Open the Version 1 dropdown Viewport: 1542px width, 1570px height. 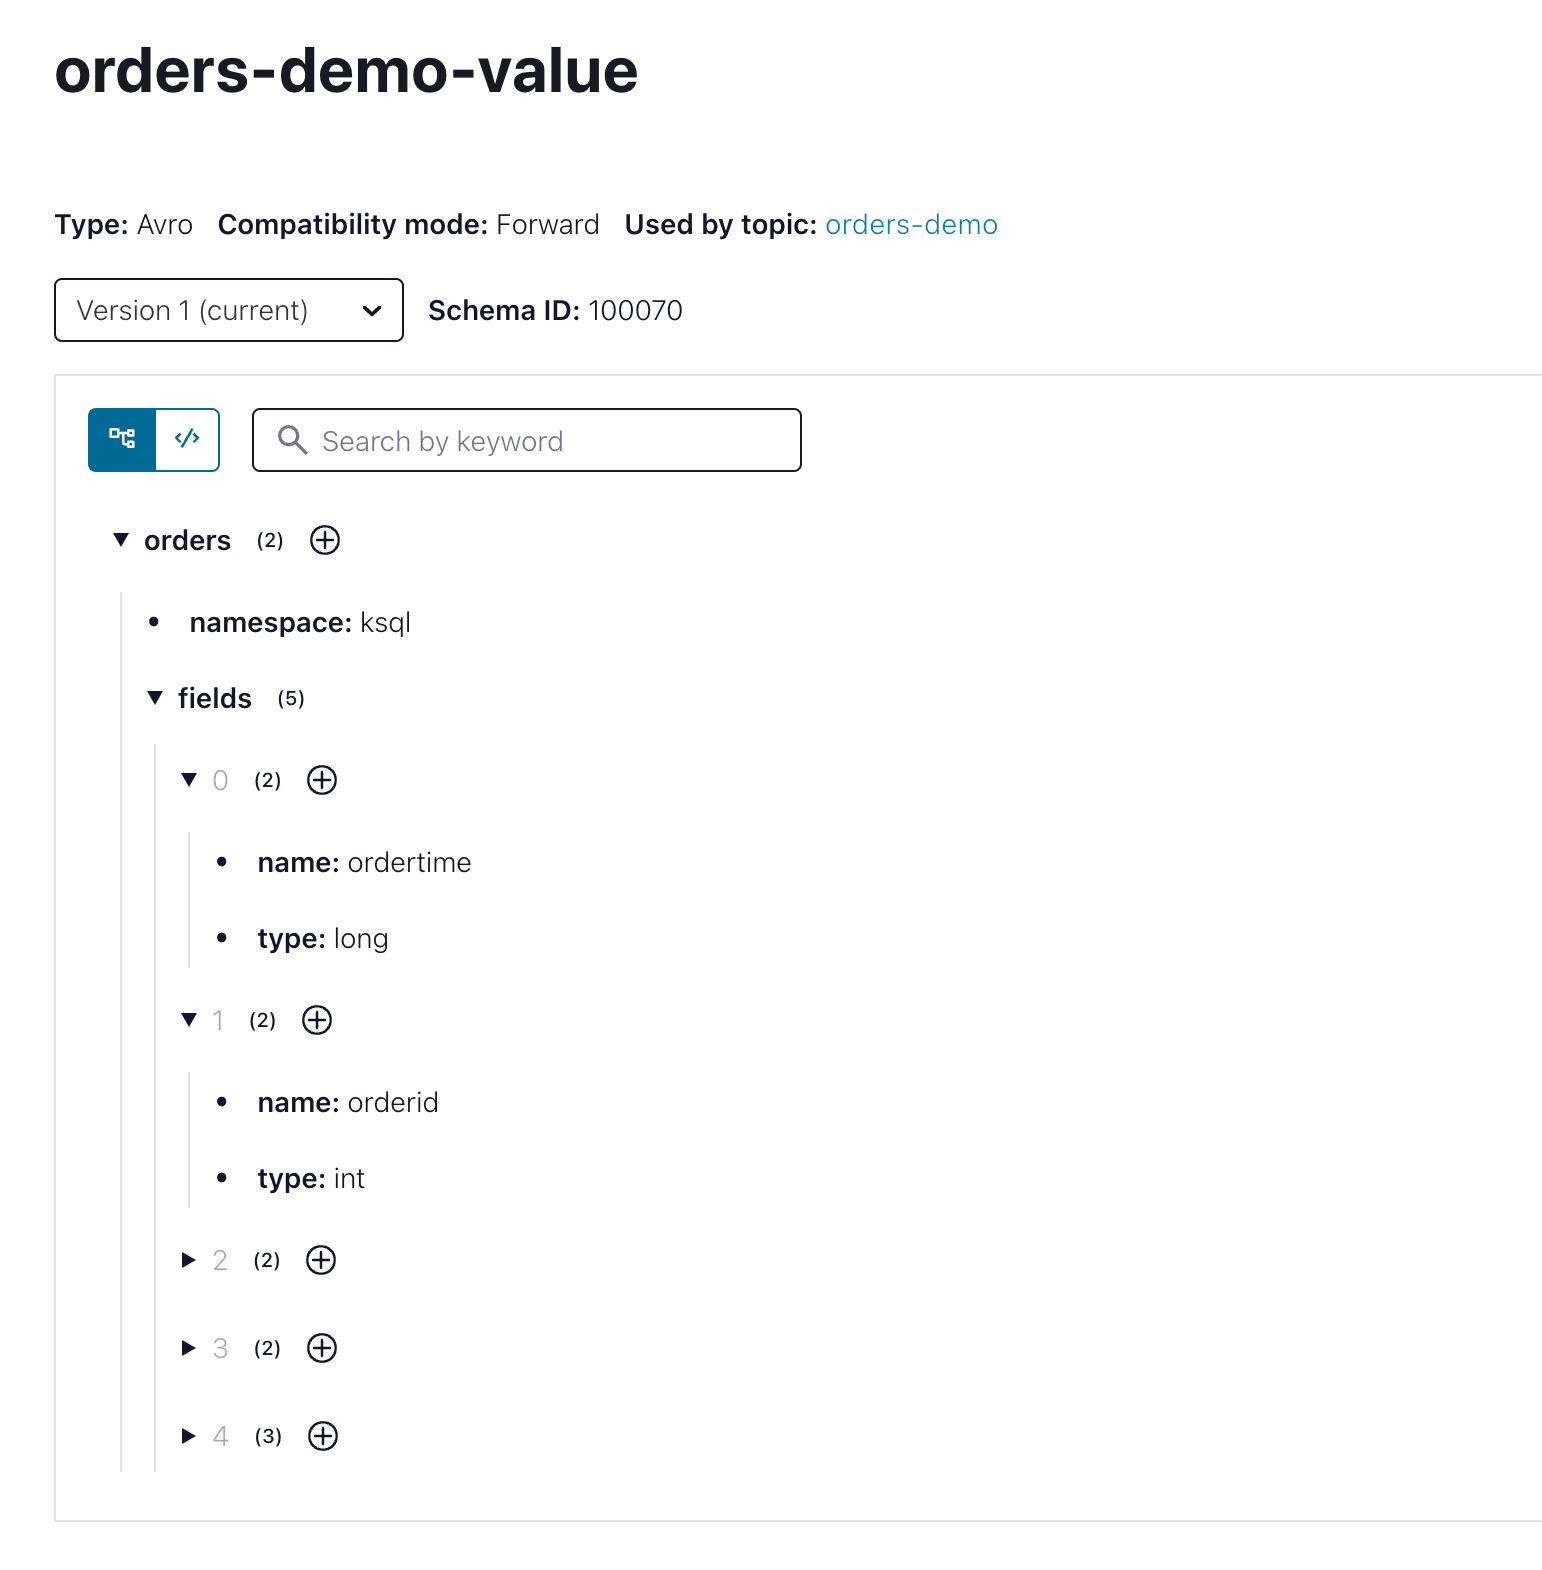pyautogui.click(x=228, y=310)
